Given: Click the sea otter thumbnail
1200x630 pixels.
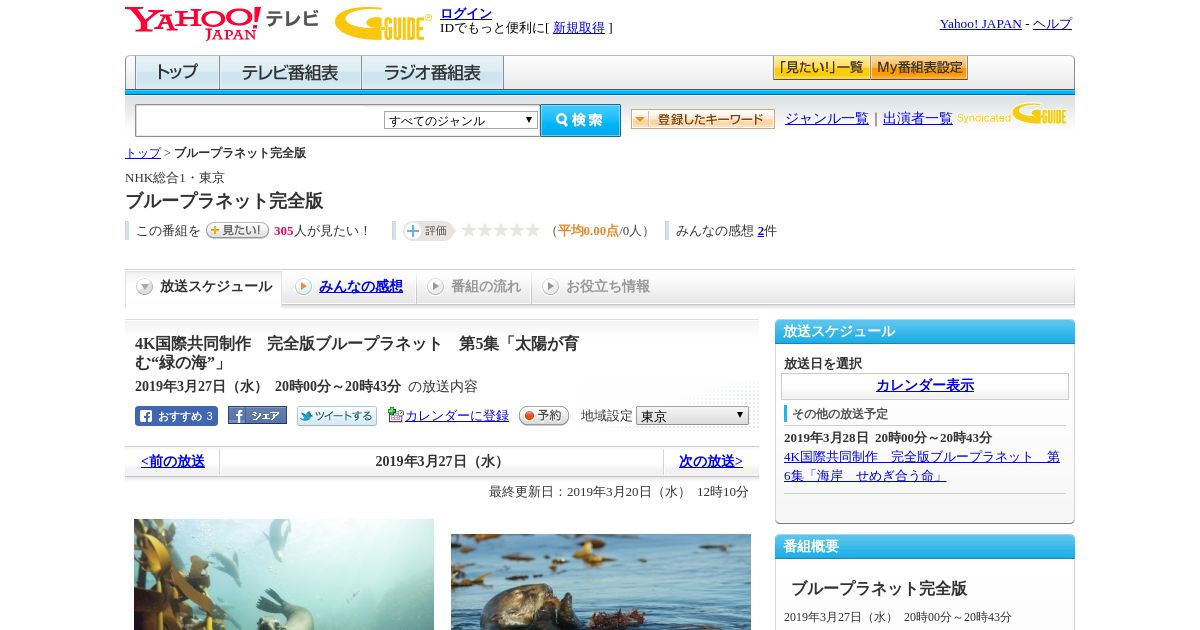Looking at the screenshot, I should [601, 582].
